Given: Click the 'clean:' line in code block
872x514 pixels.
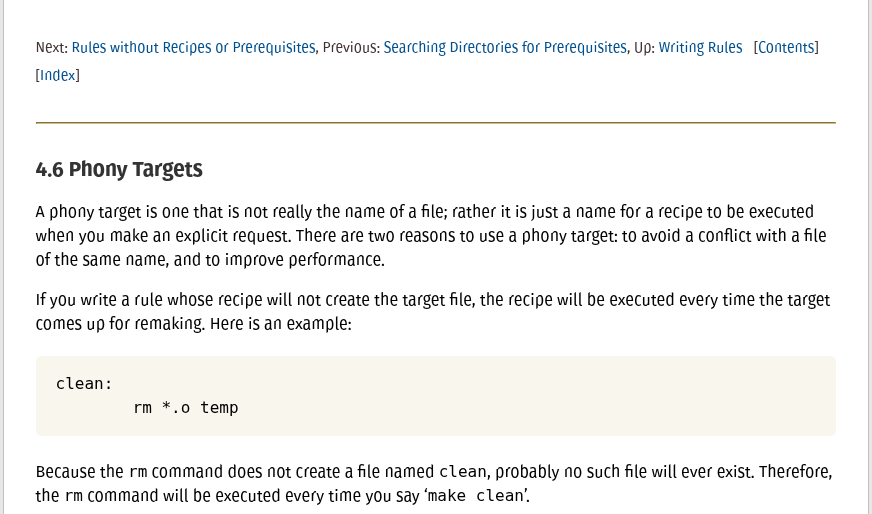Looking at the screenshot, I should click(x=84, y=384).
